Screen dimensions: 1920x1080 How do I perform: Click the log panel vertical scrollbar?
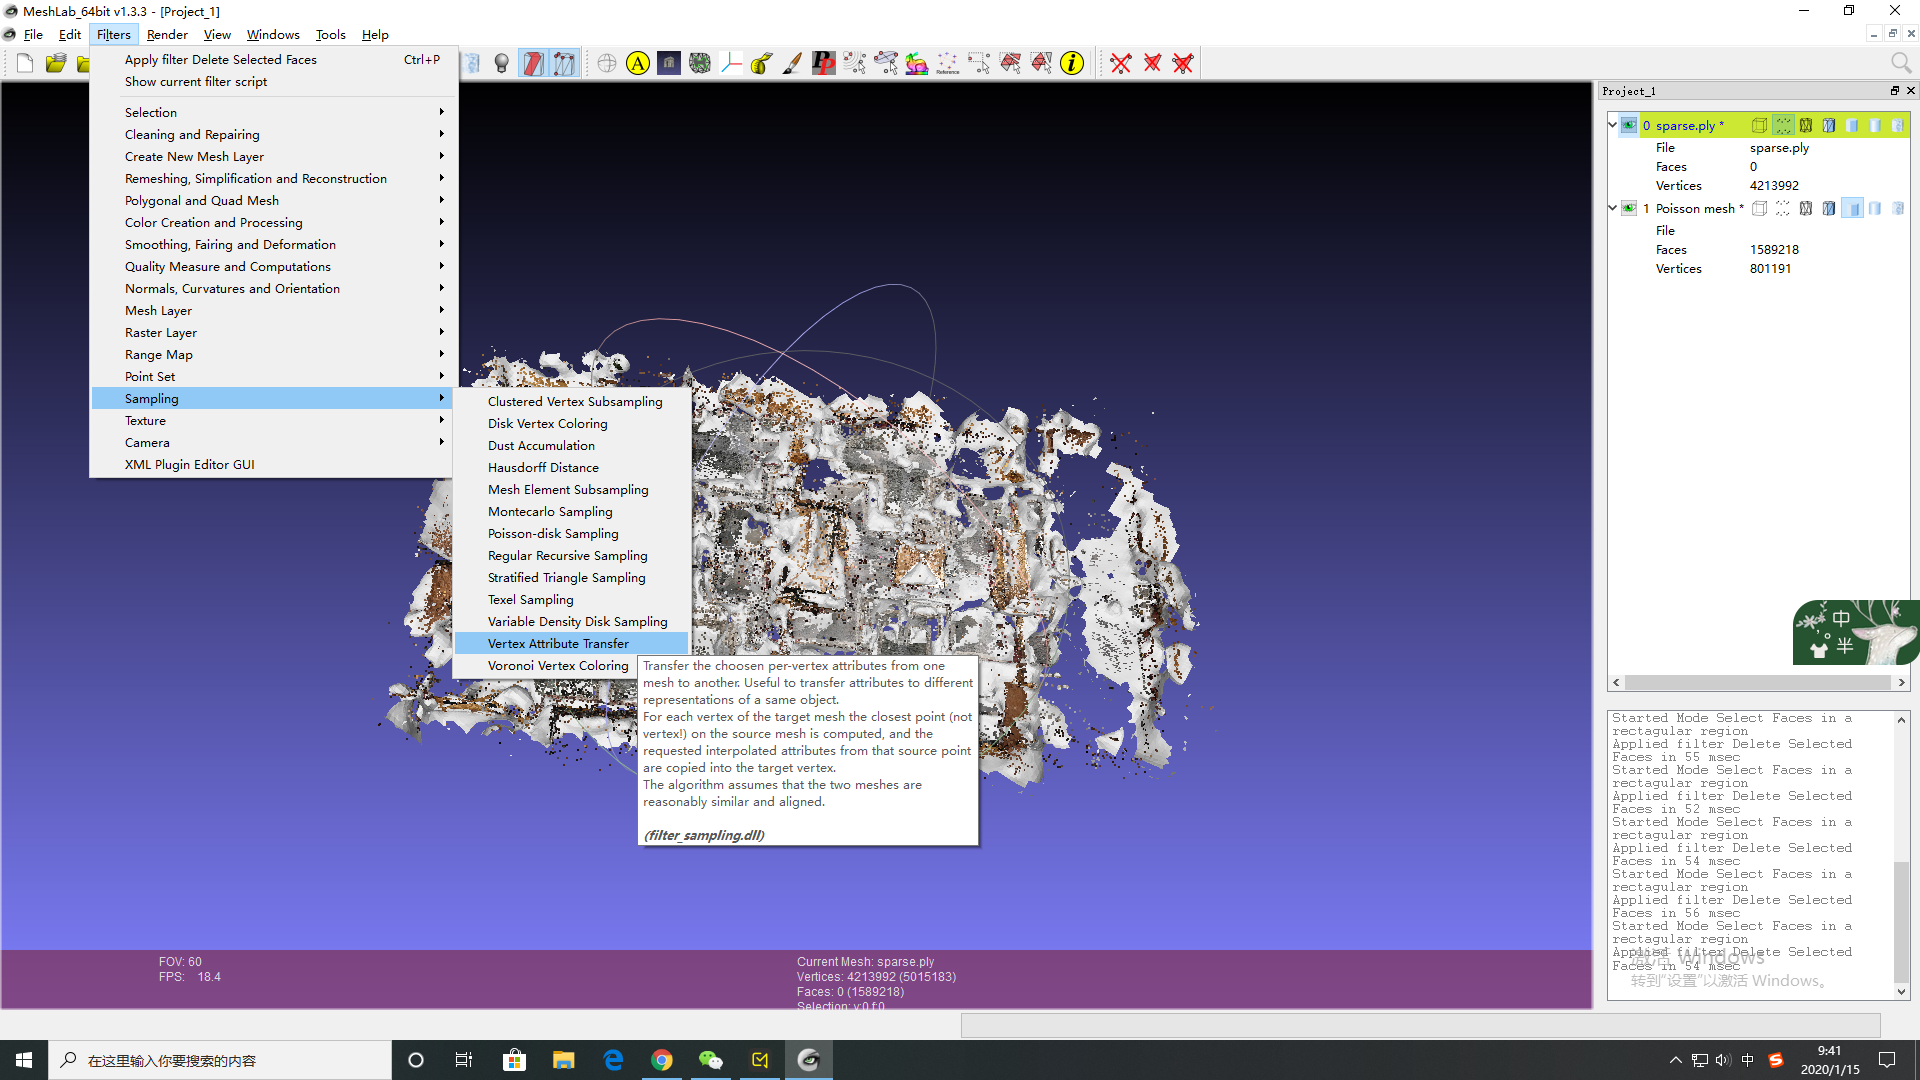point(1901,920)
